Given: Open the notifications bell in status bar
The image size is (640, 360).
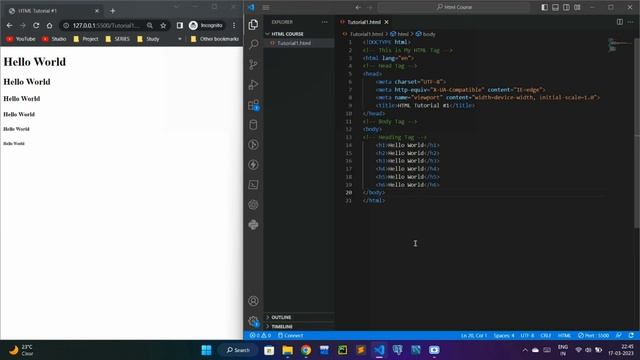Looking at the screenshot, I should pyautogui.click(x=631, y=336).
